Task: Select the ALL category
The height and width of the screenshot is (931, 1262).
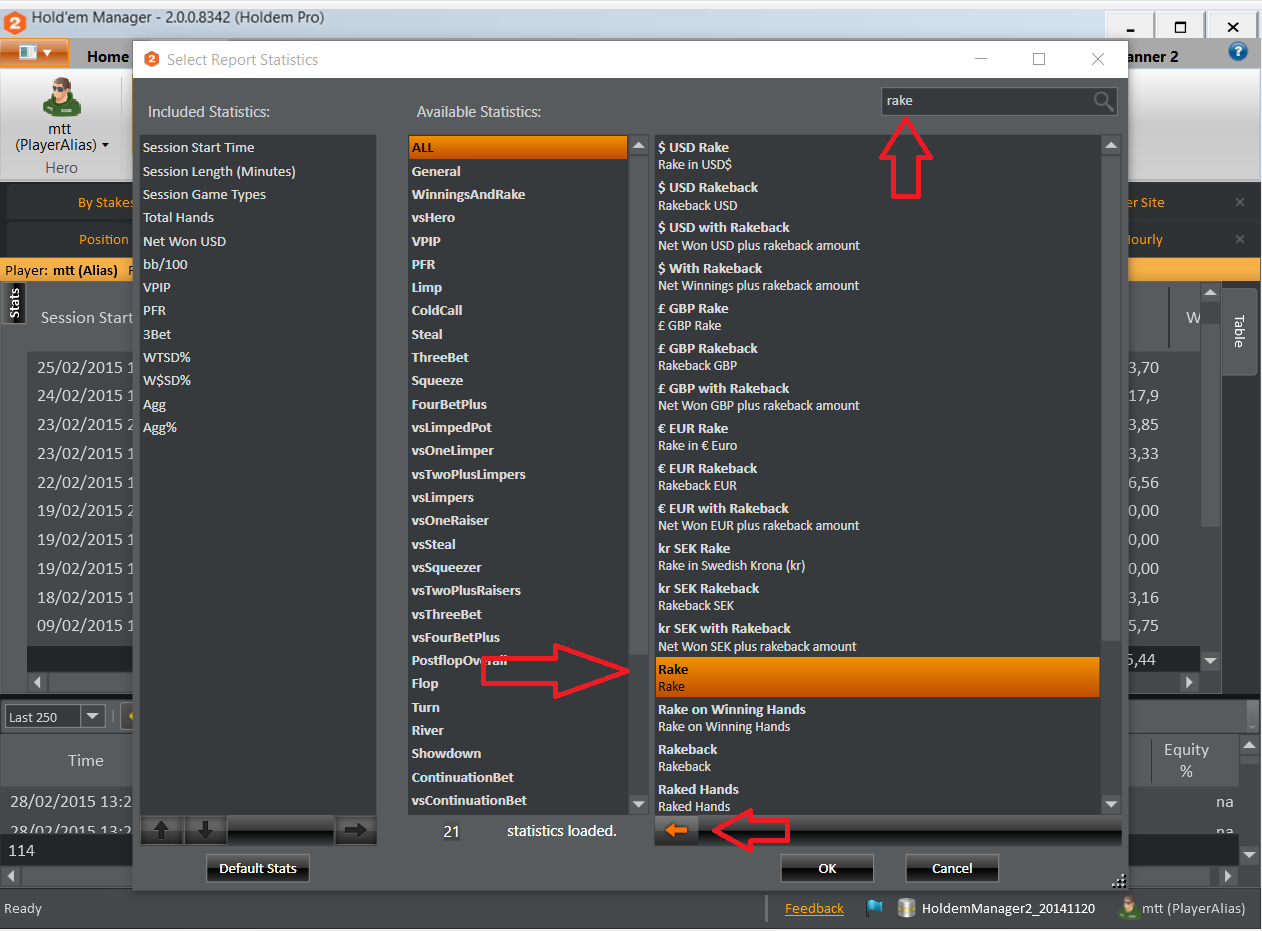Action: [x=518, y=147]
